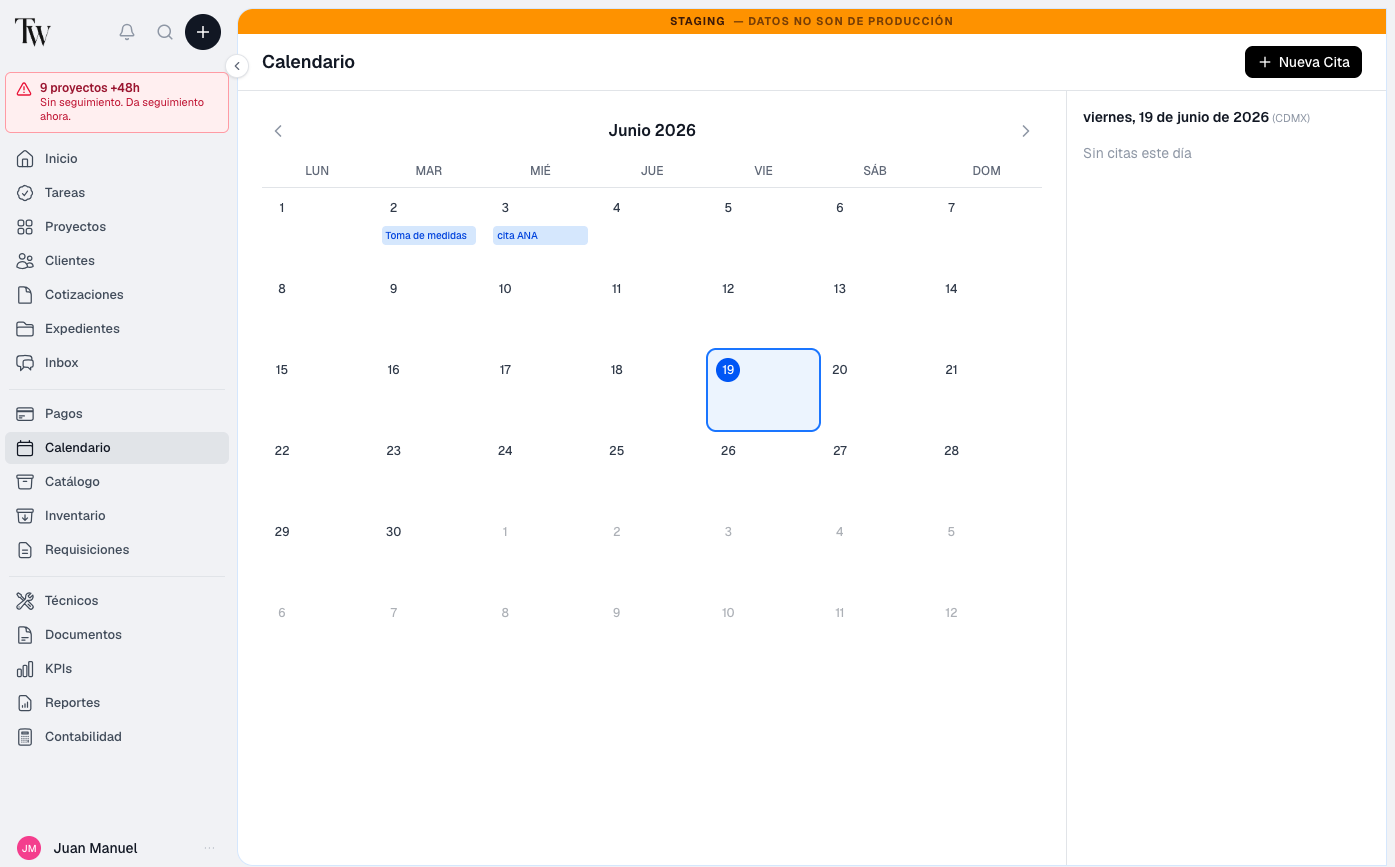Open the Toma de medidas event
Screen dimensions: 1395x867
(429, 236)
